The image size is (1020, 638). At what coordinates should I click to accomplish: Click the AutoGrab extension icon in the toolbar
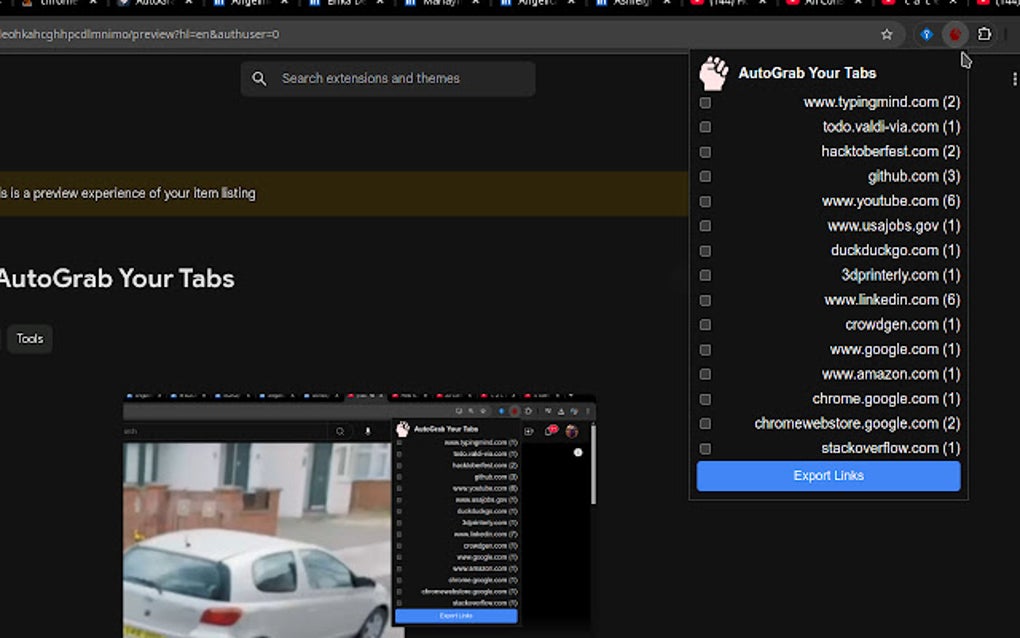[x=955, y=34]
